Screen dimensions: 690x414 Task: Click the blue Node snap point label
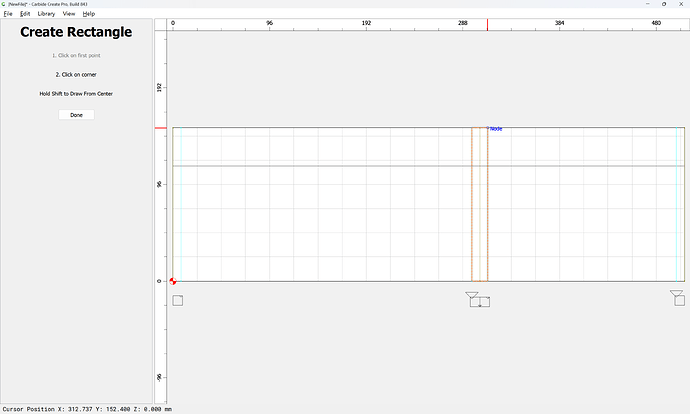[x=496, y=129]
